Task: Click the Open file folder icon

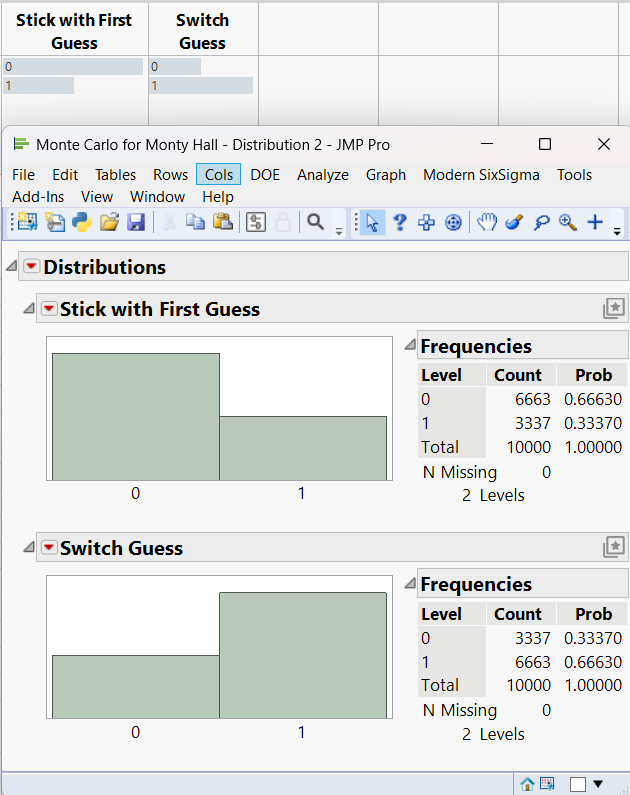Action: (x=109, y=222)
